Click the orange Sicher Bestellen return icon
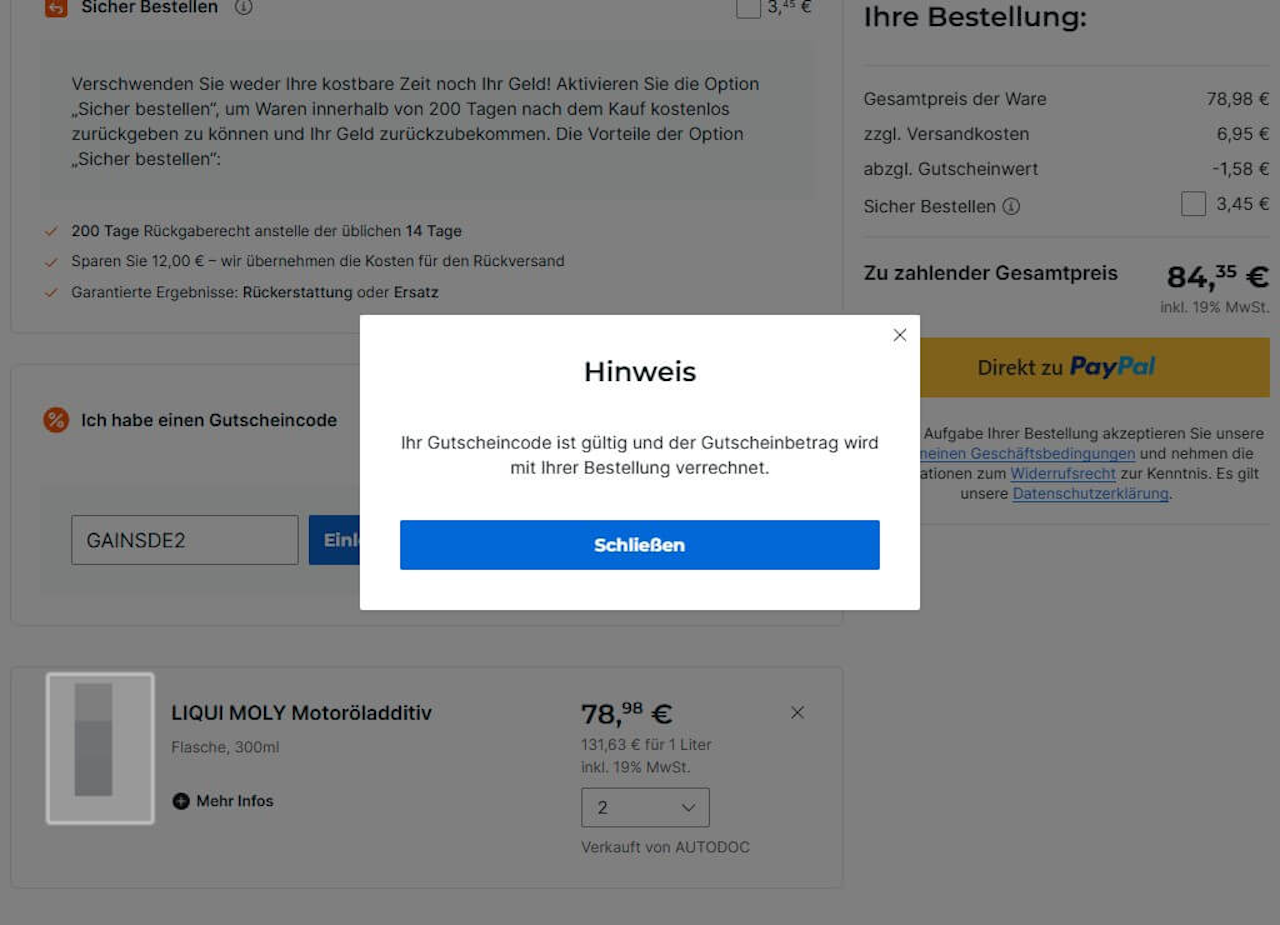 coord(56,7)
